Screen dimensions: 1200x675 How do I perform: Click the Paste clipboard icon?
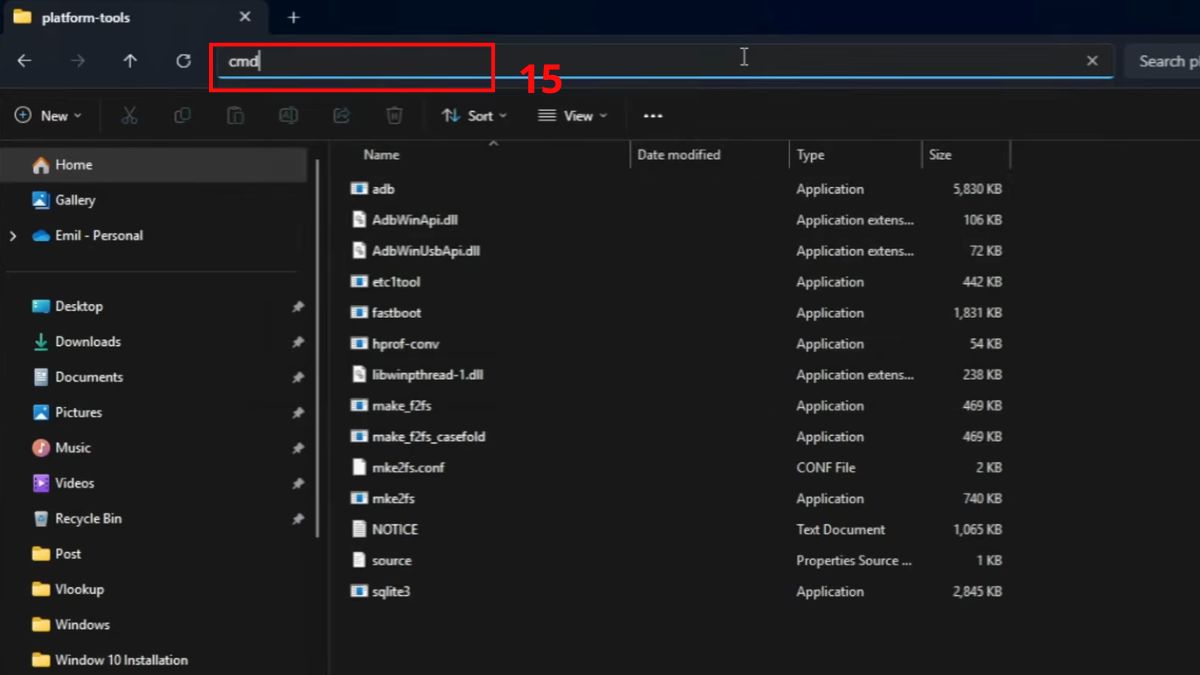[x=235, y=116]
